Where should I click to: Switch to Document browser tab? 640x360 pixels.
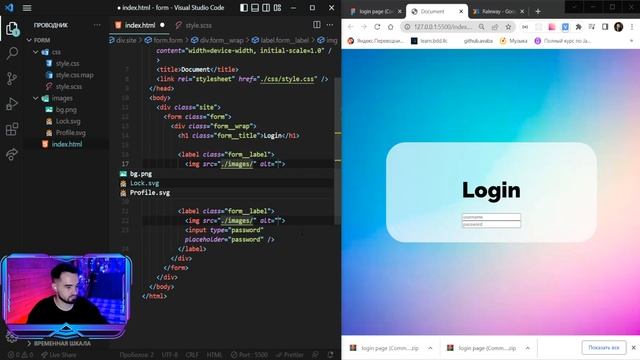[437, 11]
